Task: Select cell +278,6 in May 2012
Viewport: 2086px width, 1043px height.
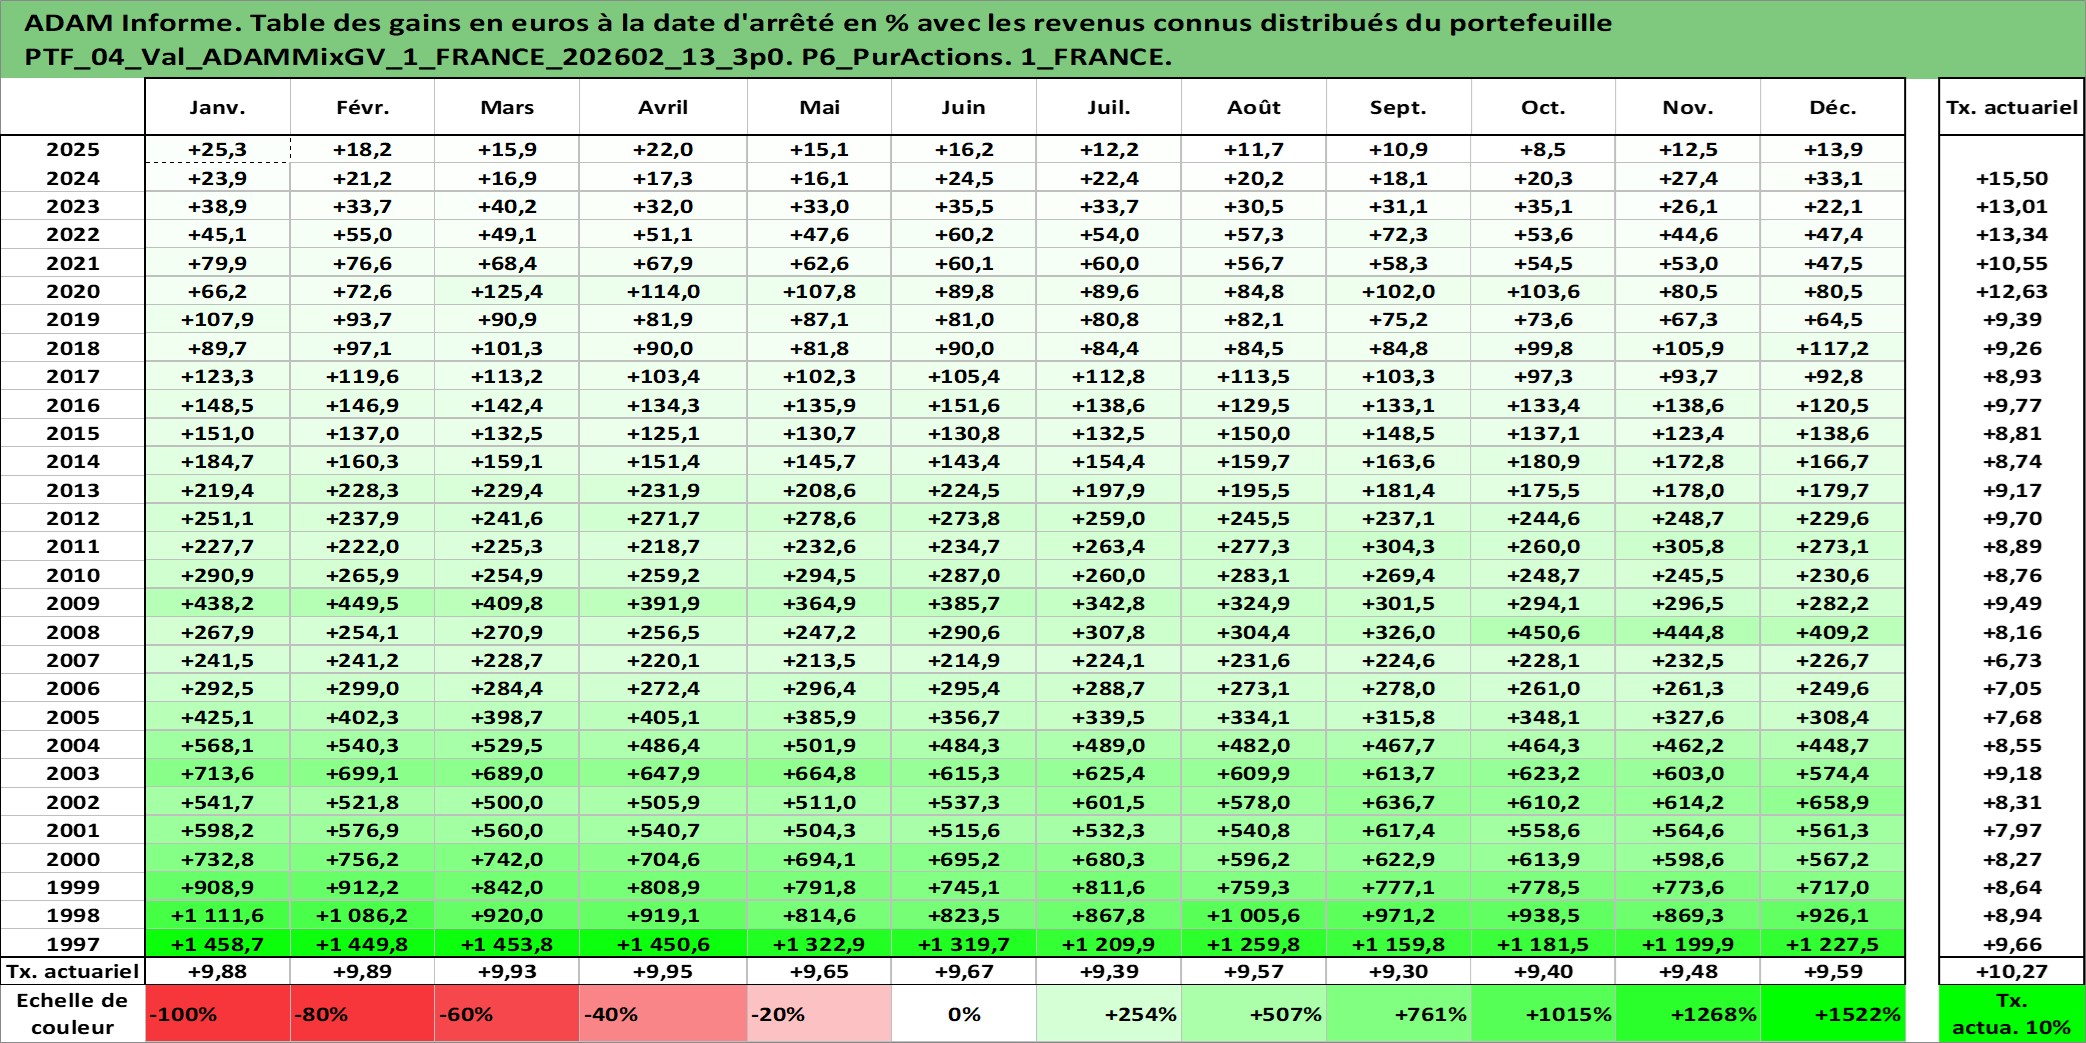Action: (x=819, y=518)
